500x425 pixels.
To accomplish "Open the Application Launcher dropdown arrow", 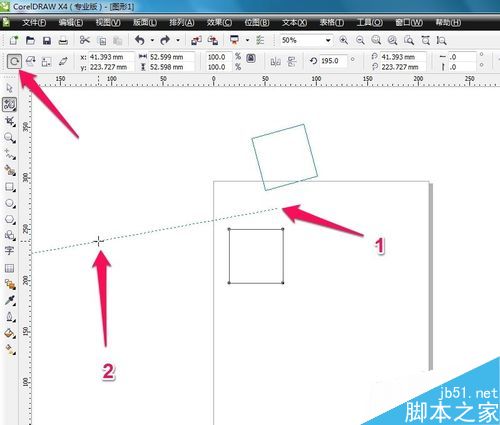I will (x=247, y=40).
